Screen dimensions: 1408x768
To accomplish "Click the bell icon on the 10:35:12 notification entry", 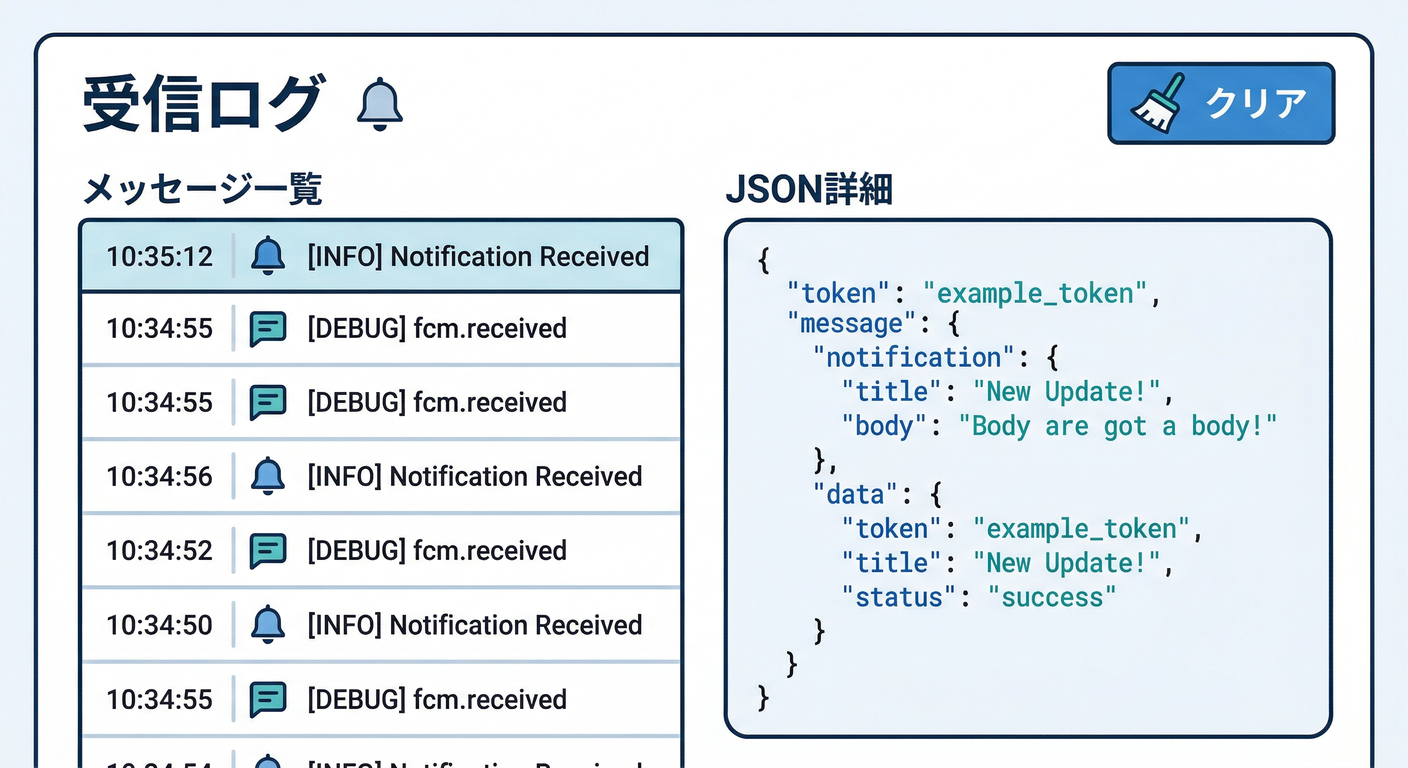I will coord(267,256).
